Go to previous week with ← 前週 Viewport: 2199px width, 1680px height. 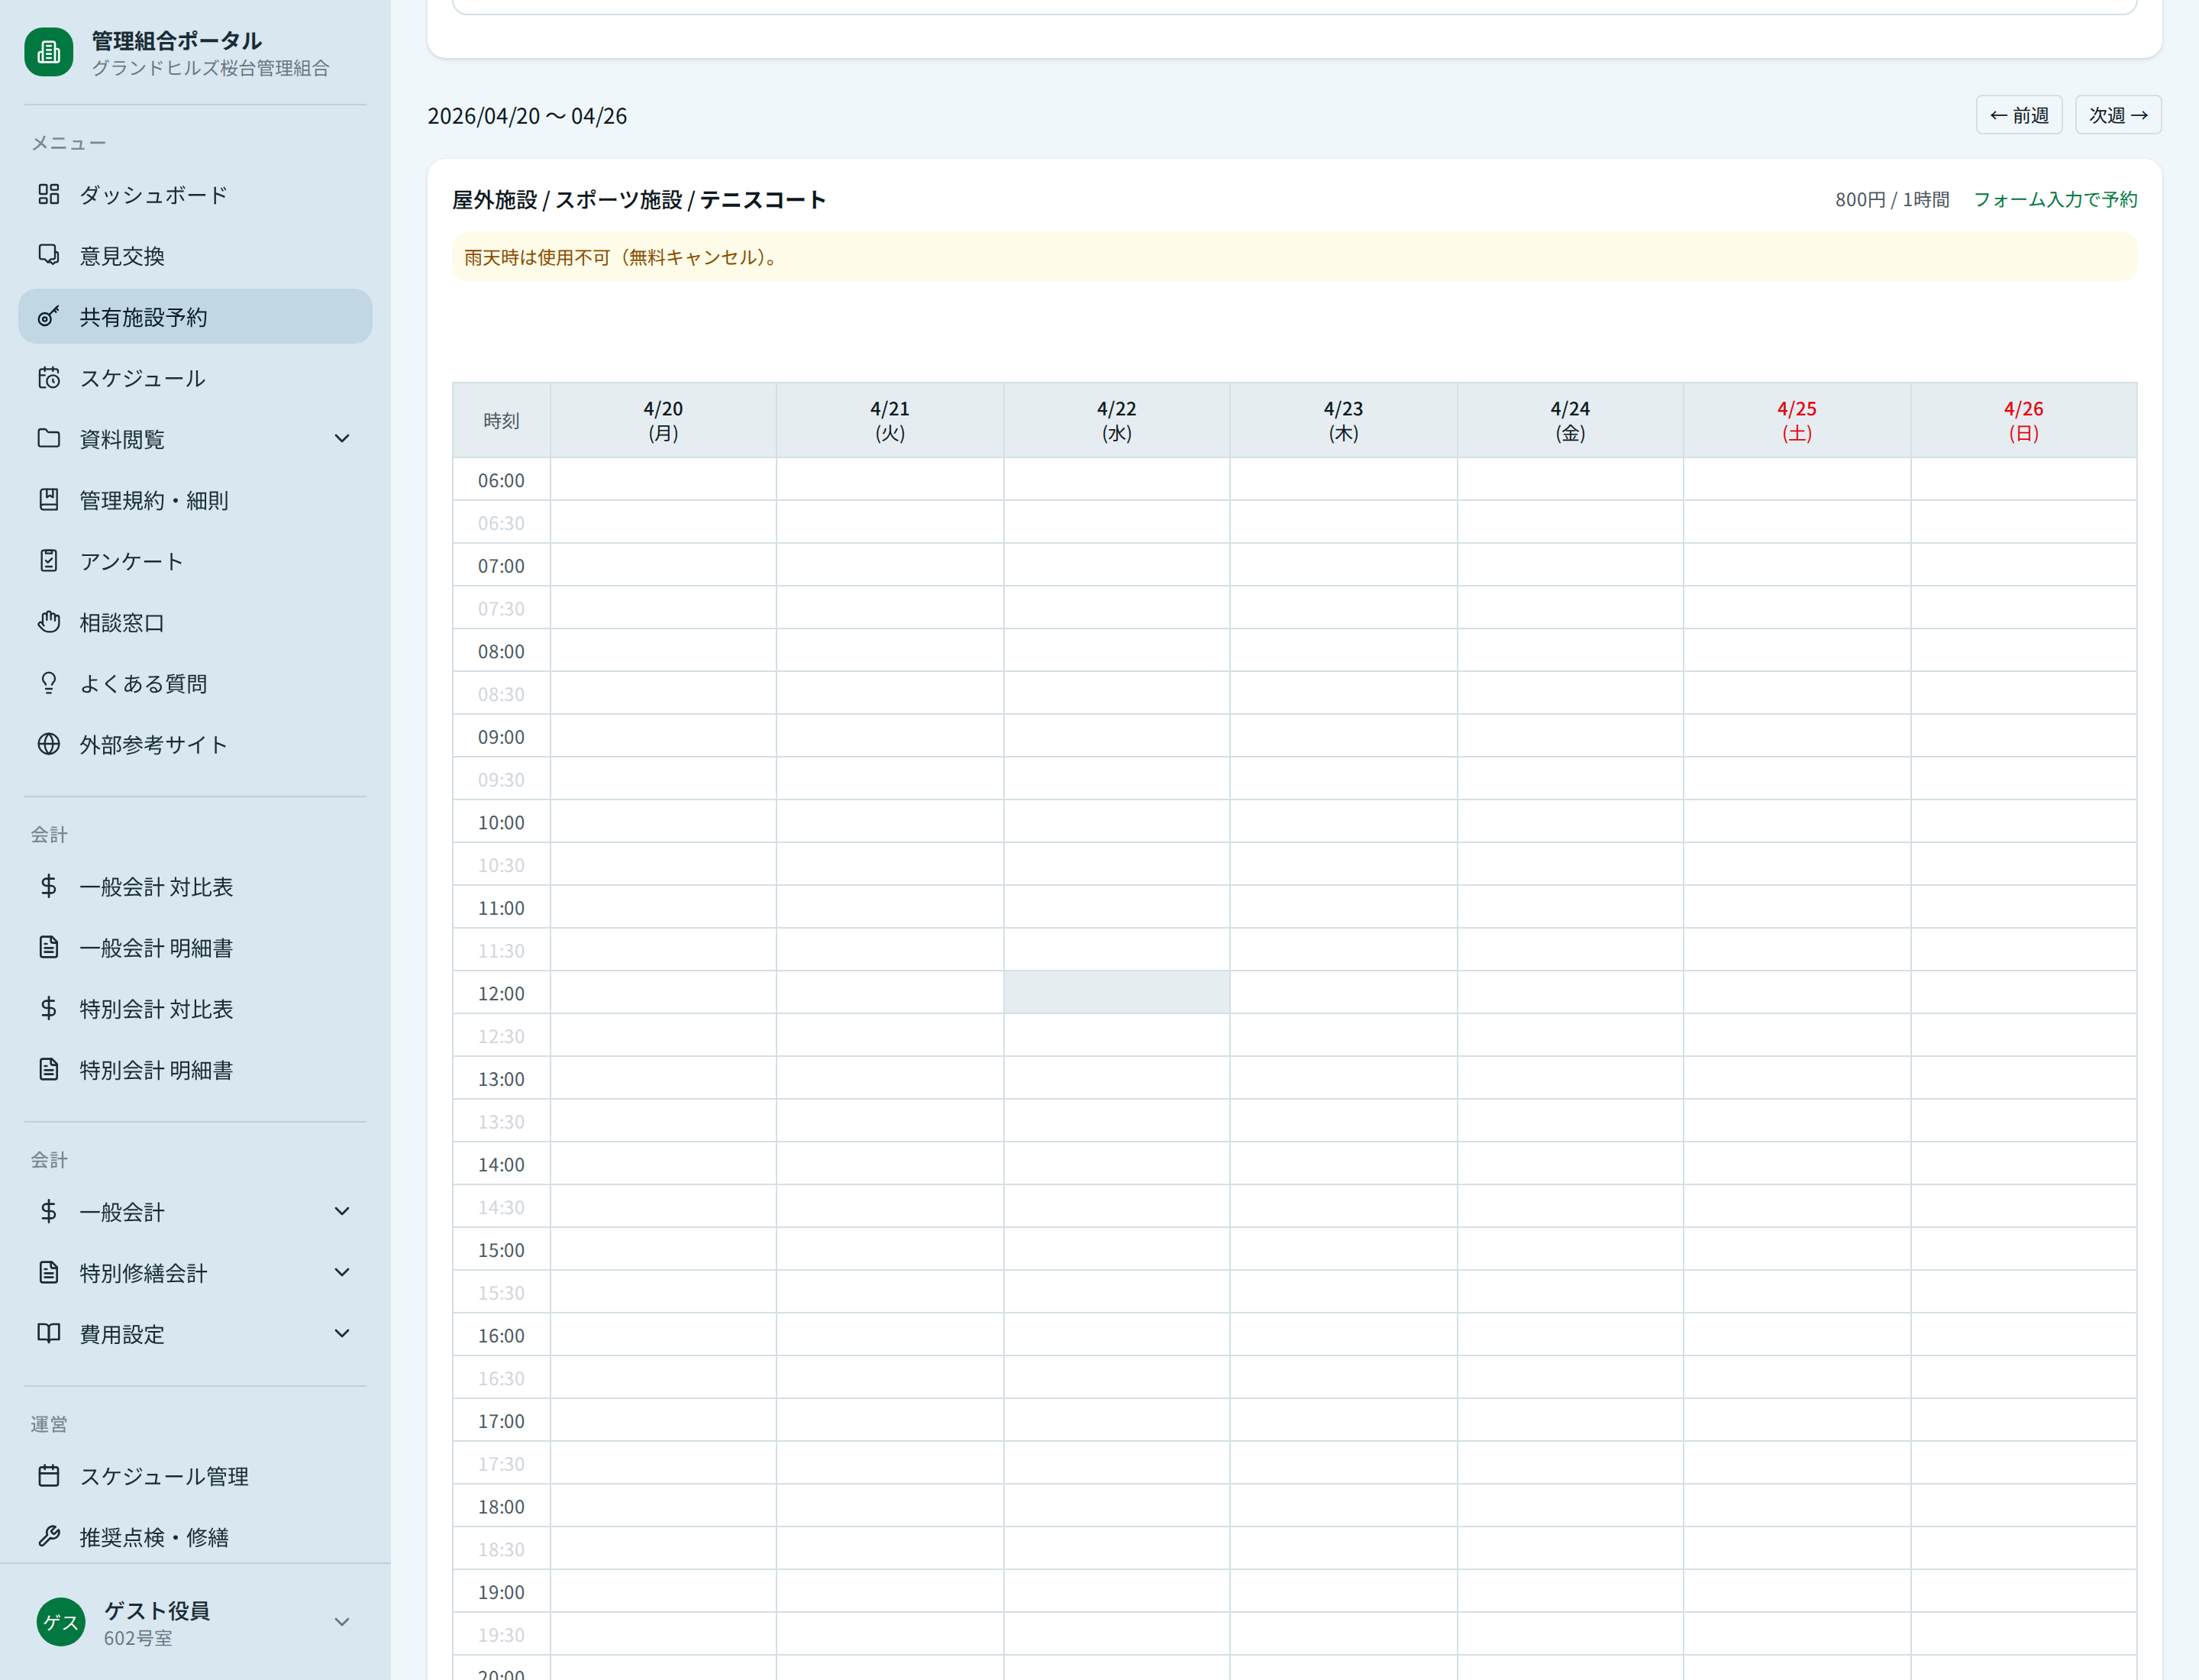(x=2018, y=115)
